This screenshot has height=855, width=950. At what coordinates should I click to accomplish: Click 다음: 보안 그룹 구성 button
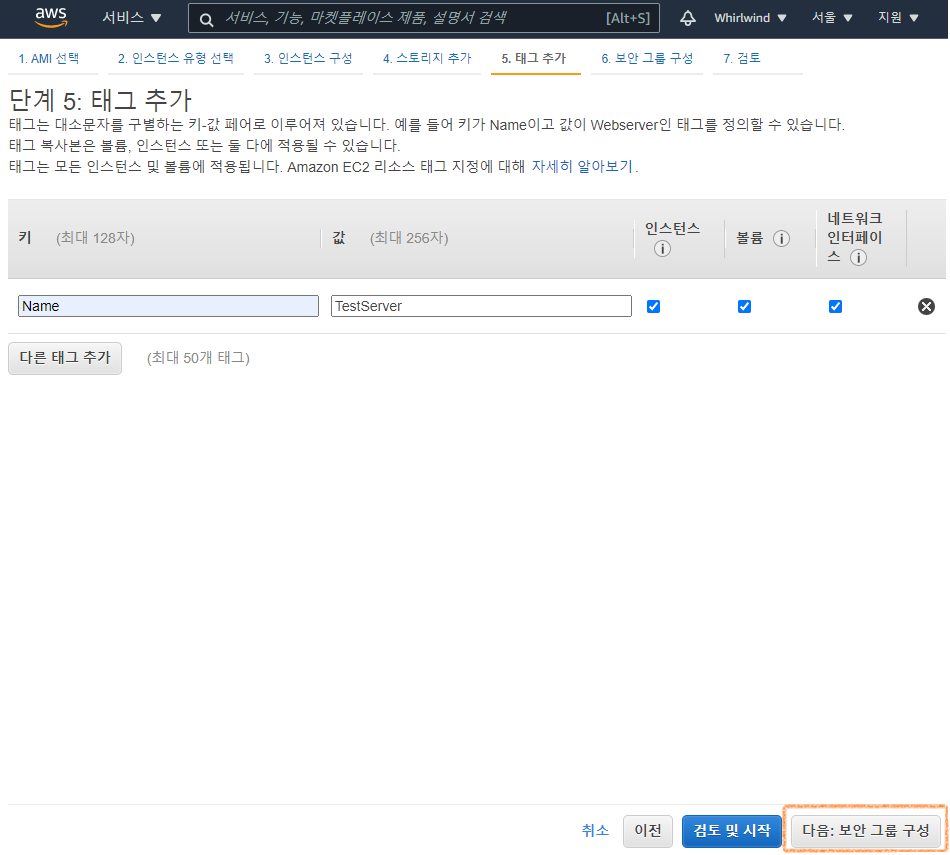coord(866,831)
